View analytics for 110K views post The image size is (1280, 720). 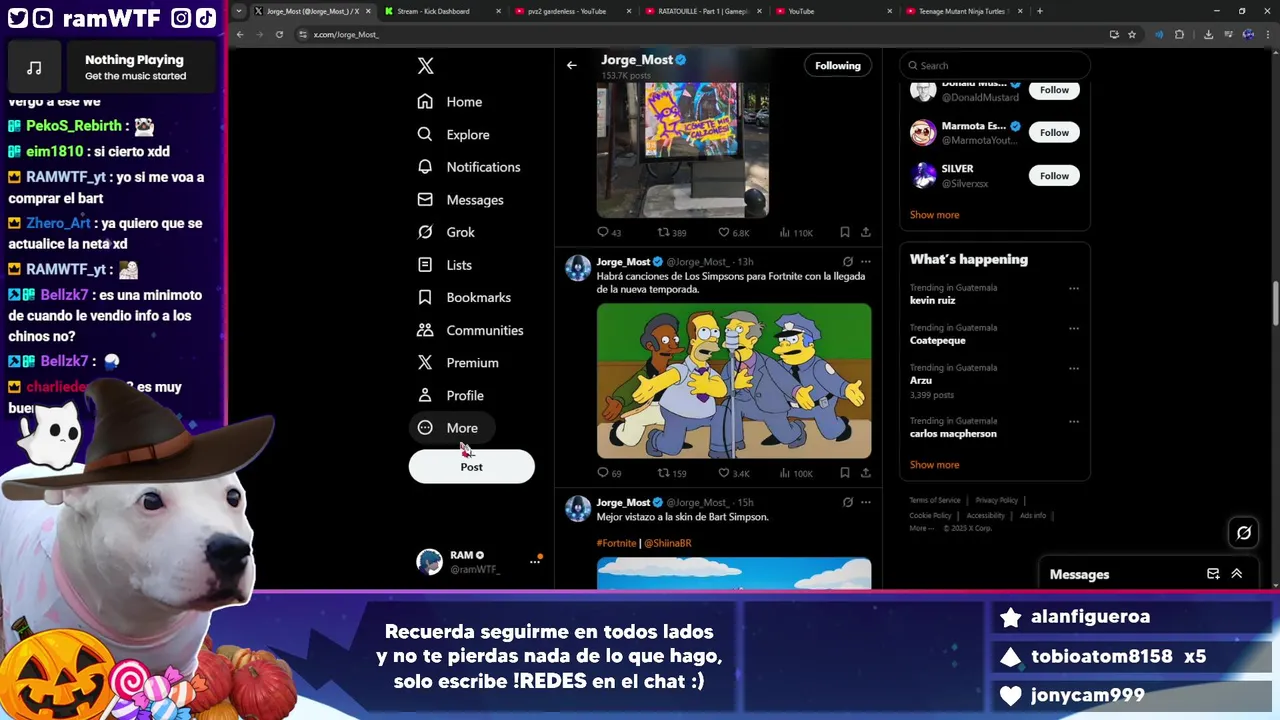796,233
